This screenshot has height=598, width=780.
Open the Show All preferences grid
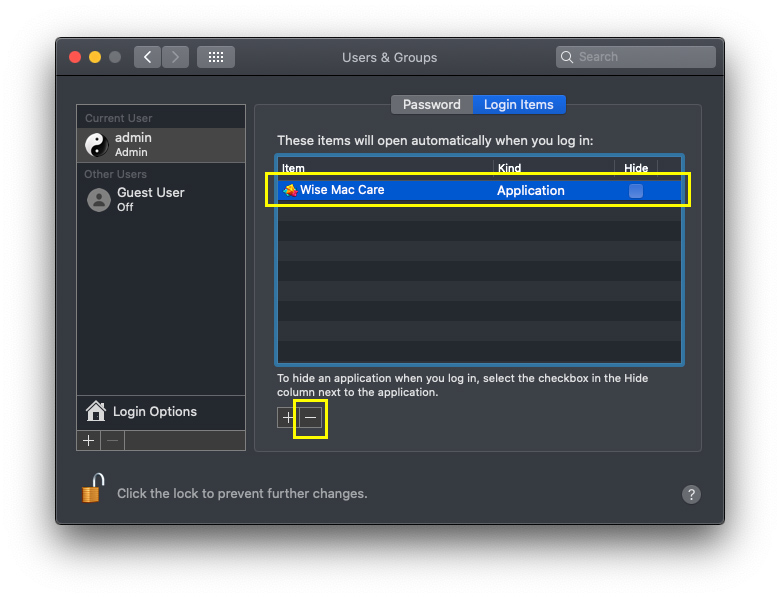coord(215,57)
